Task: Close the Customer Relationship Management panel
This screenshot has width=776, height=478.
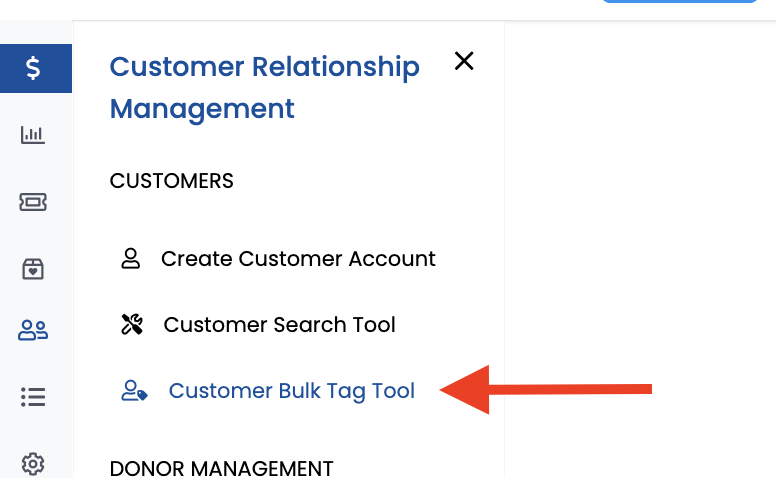Action: (x=464, y=61)
